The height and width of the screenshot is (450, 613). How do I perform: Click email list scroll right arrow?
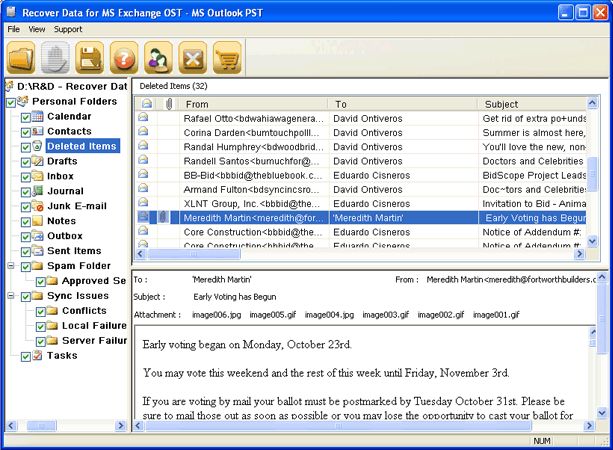point(580,254)
